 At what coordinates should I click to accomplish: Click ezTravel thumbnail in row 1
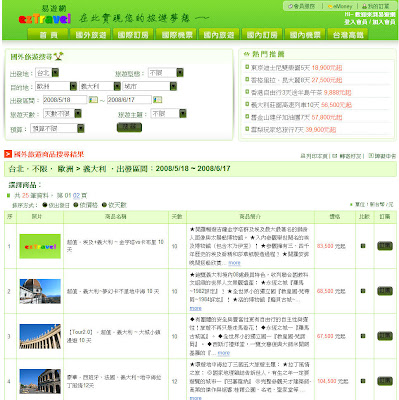pos(40,246)
